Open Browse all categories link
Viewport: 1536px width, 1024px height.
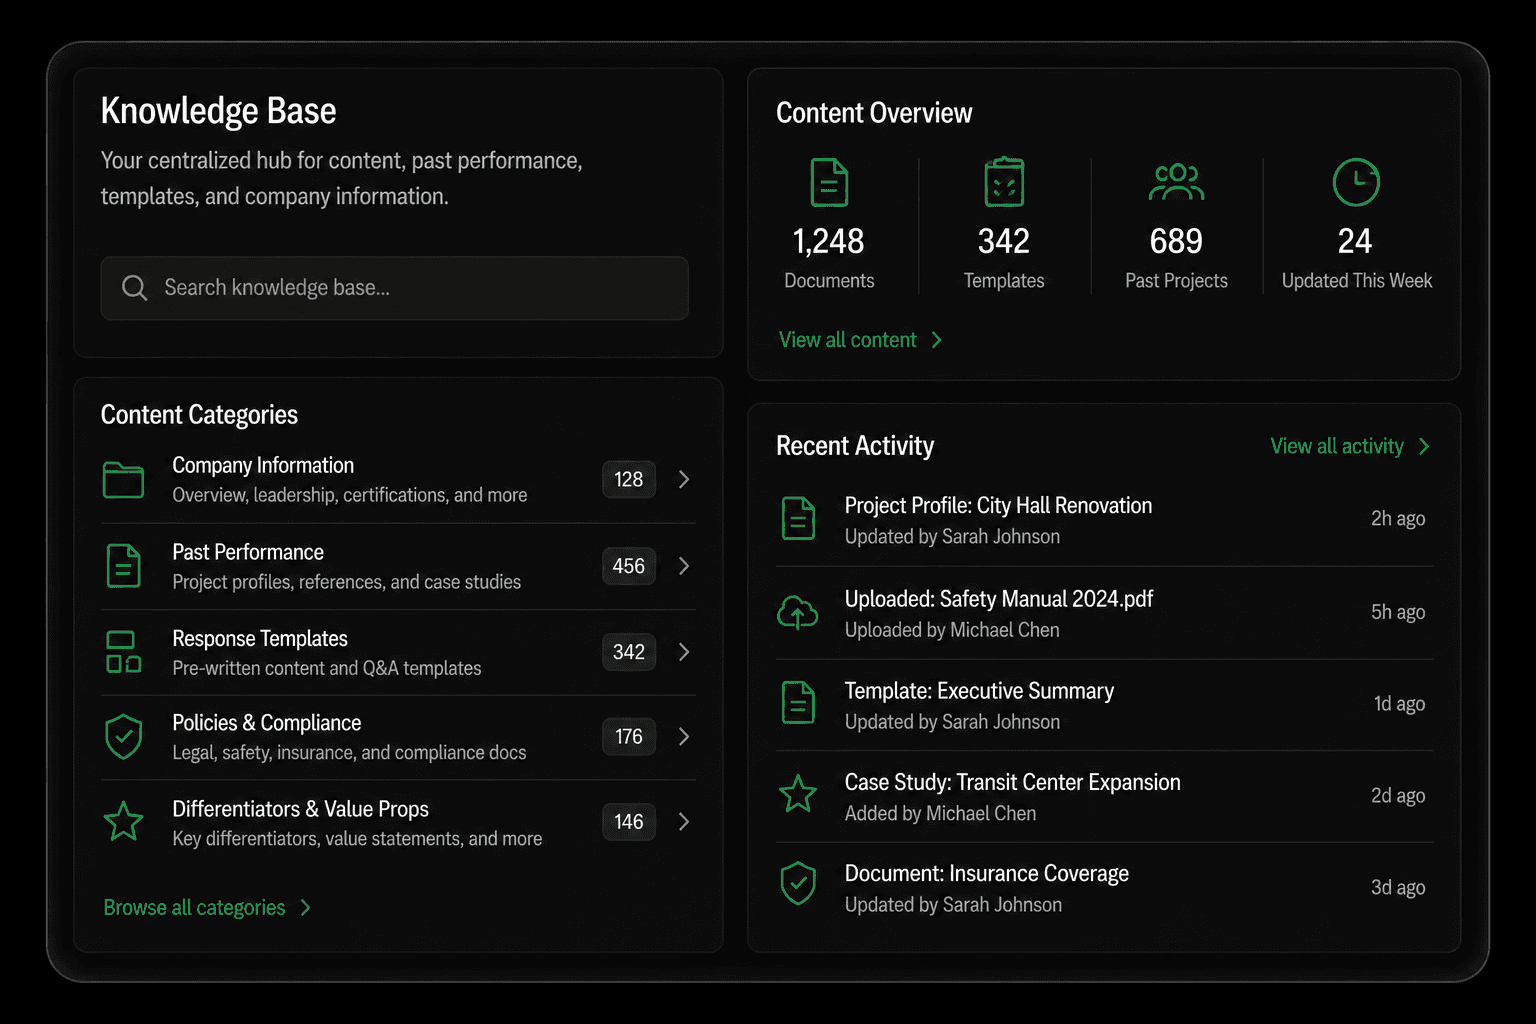[x=195, y=908]
